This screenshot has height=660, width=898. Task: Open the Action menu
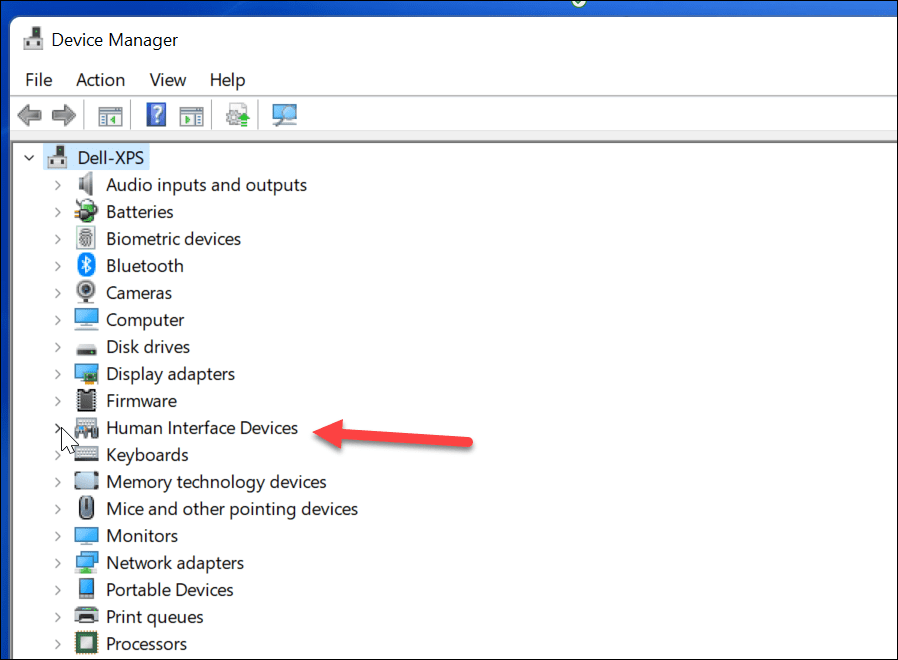100,80
